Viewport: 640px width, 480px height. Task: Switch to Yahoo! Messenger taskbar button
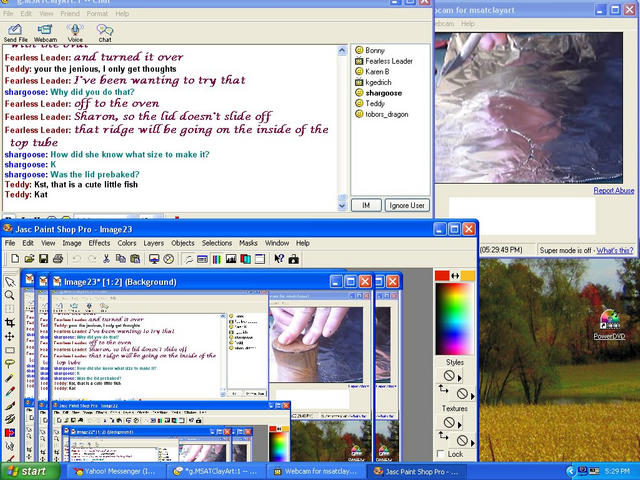pyautogui.click(x=114, y=471)
